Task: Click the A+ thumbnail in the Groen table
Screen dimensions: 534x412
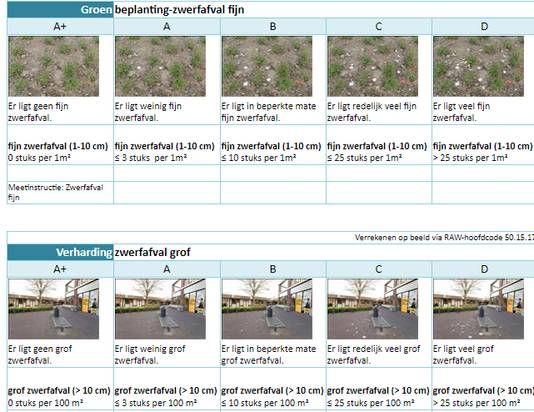Action: click(x=53, y=66)
